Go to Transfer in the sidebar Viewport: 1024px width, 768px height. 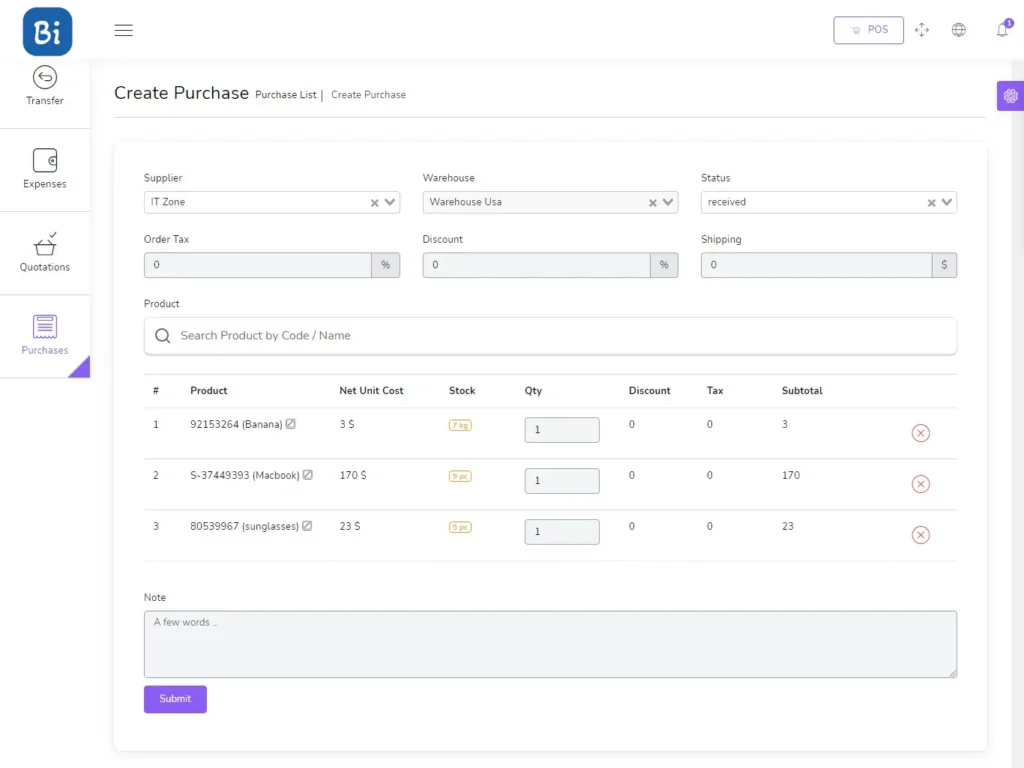[44, 86]
